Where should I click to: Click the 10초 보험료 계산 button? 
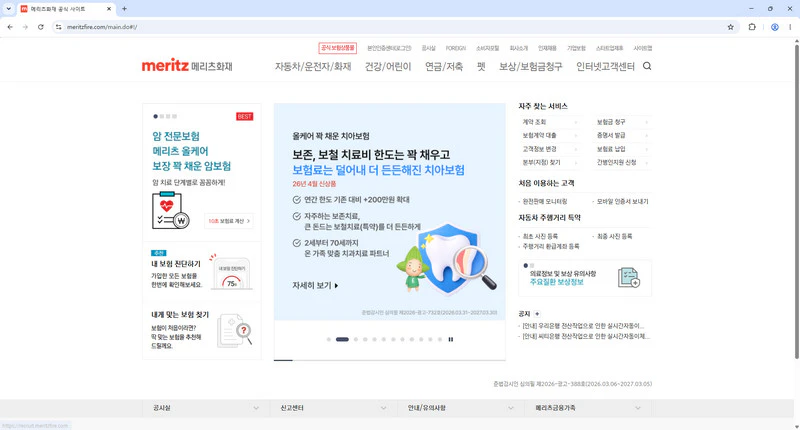(x=229, y=221)
